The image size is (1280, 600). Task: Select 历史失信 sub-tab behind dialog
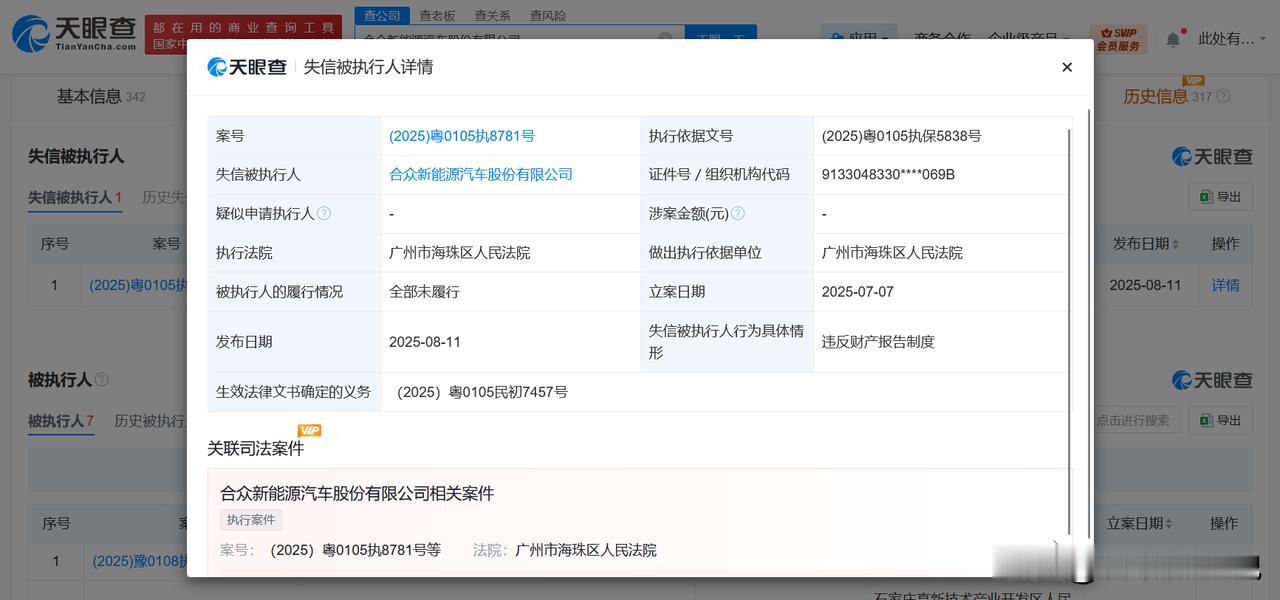coord(163,197)
